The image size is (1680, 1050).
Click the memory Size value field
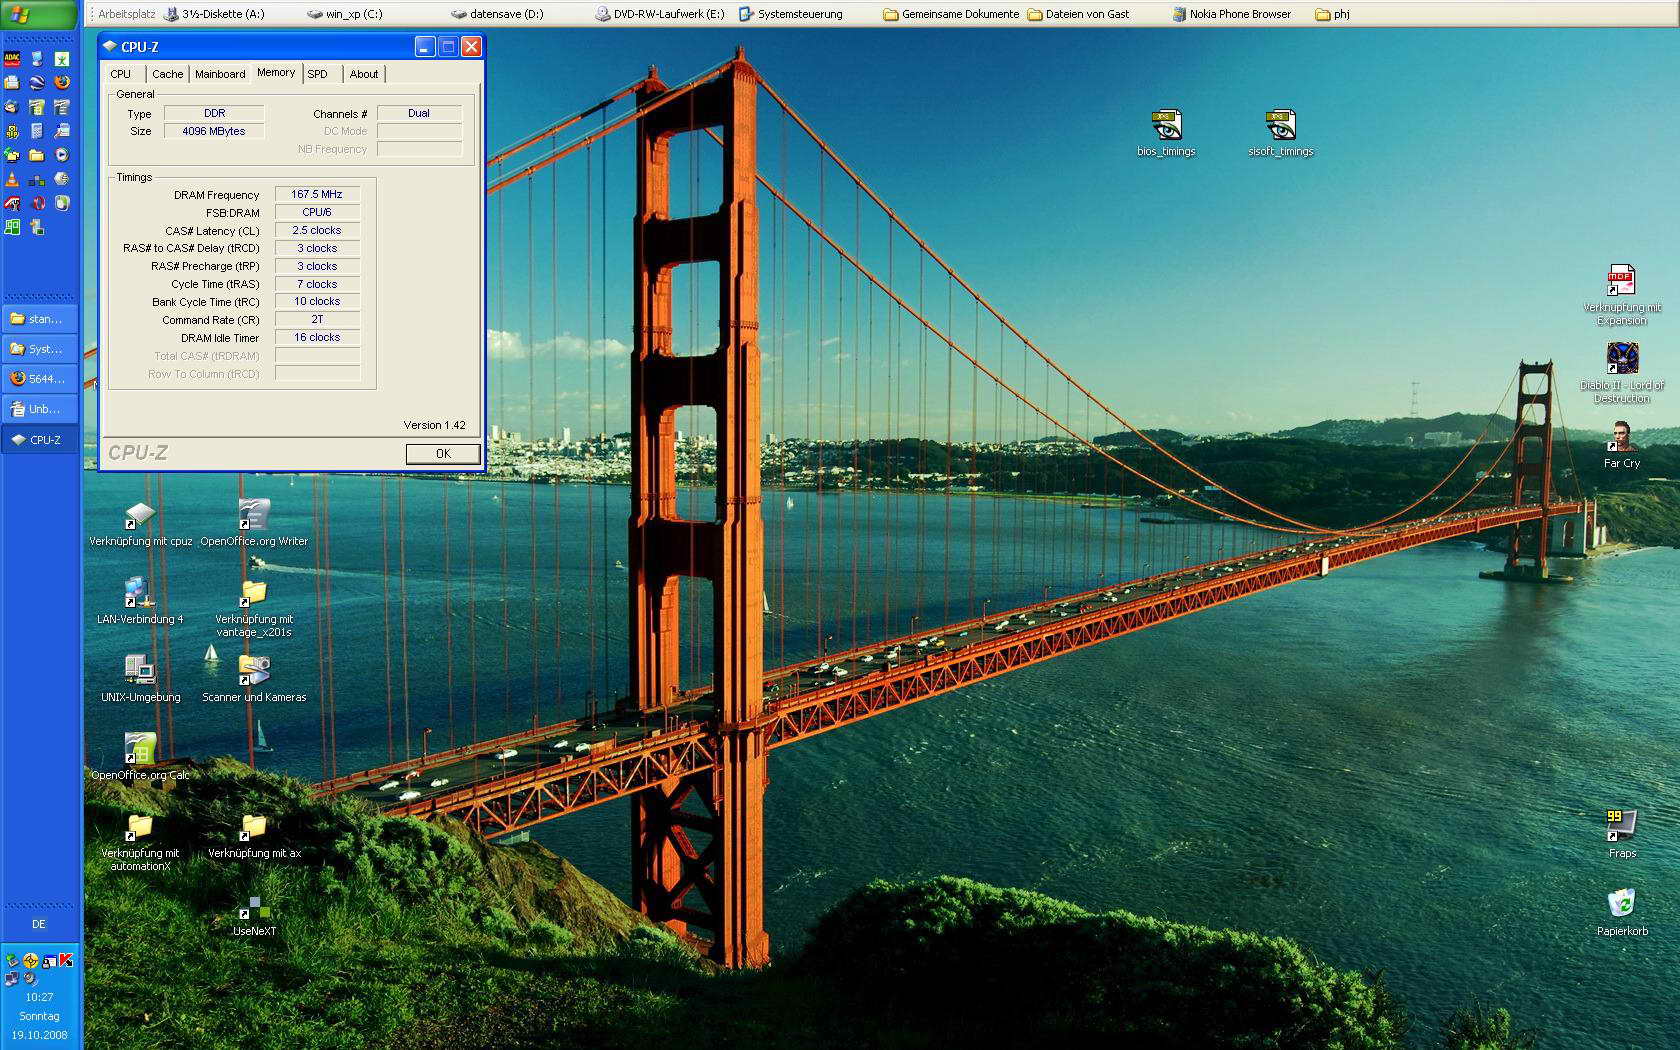tap(214, 131)
